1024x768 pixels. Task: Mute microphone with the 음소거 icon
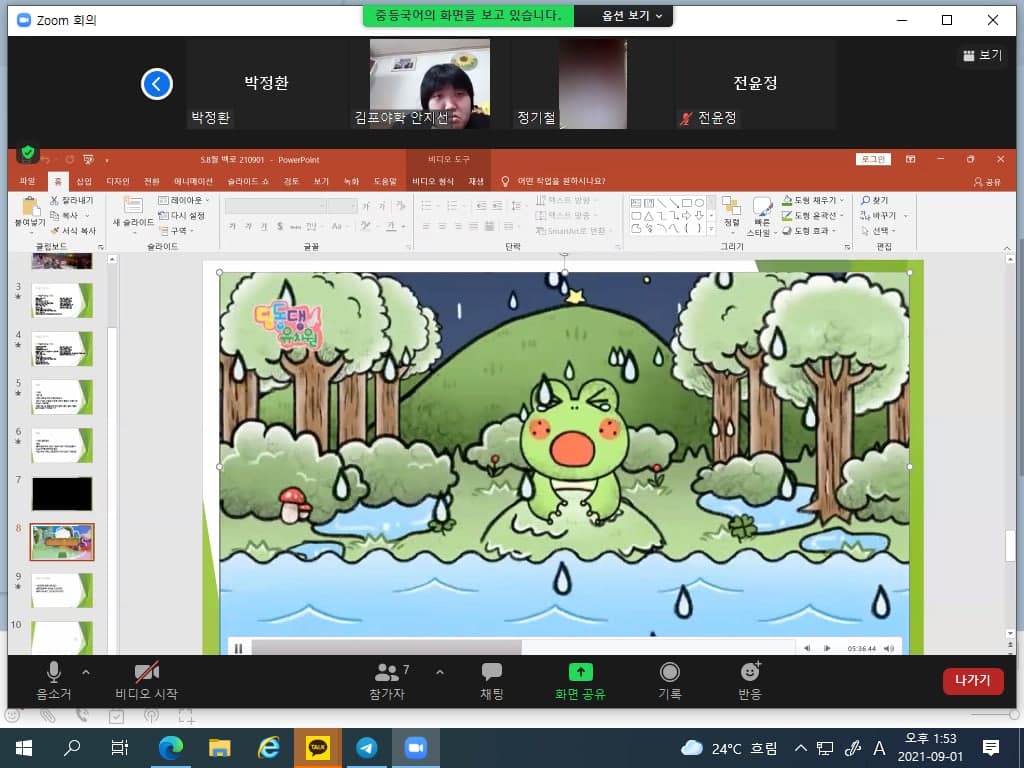54,672
